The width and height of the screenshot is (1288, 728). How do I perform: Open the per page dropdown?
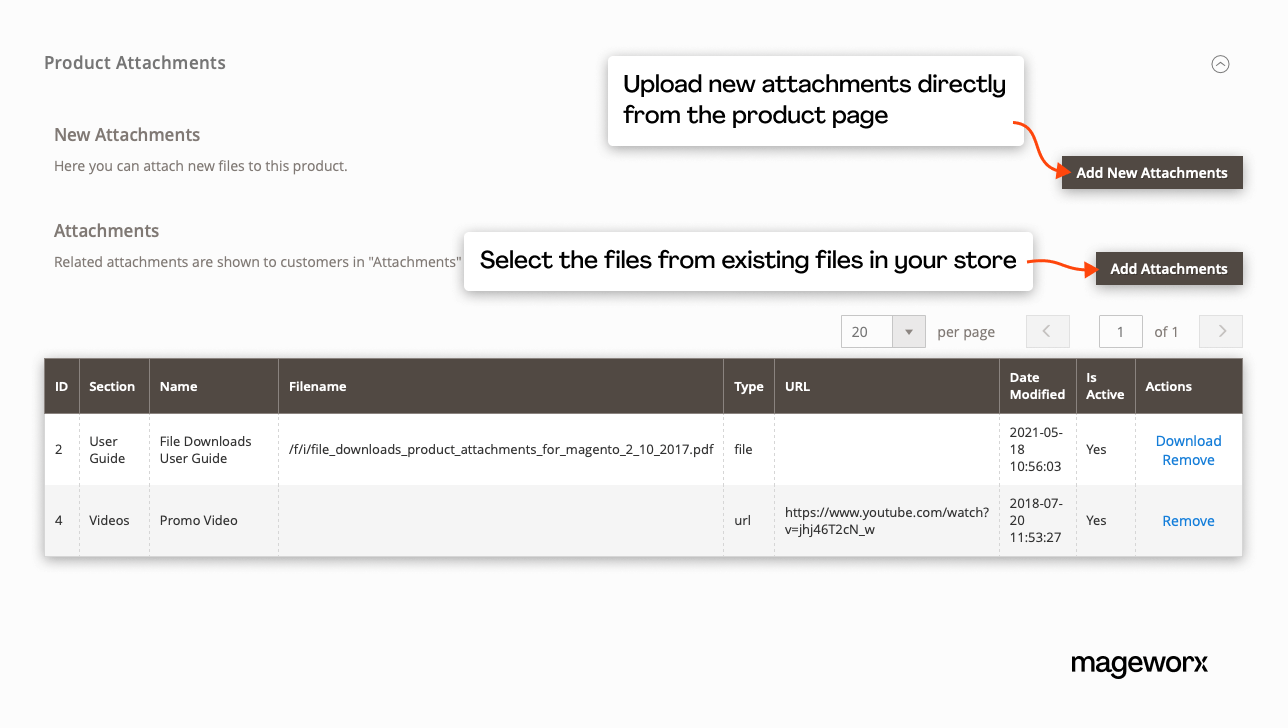(x=908, y=331)
